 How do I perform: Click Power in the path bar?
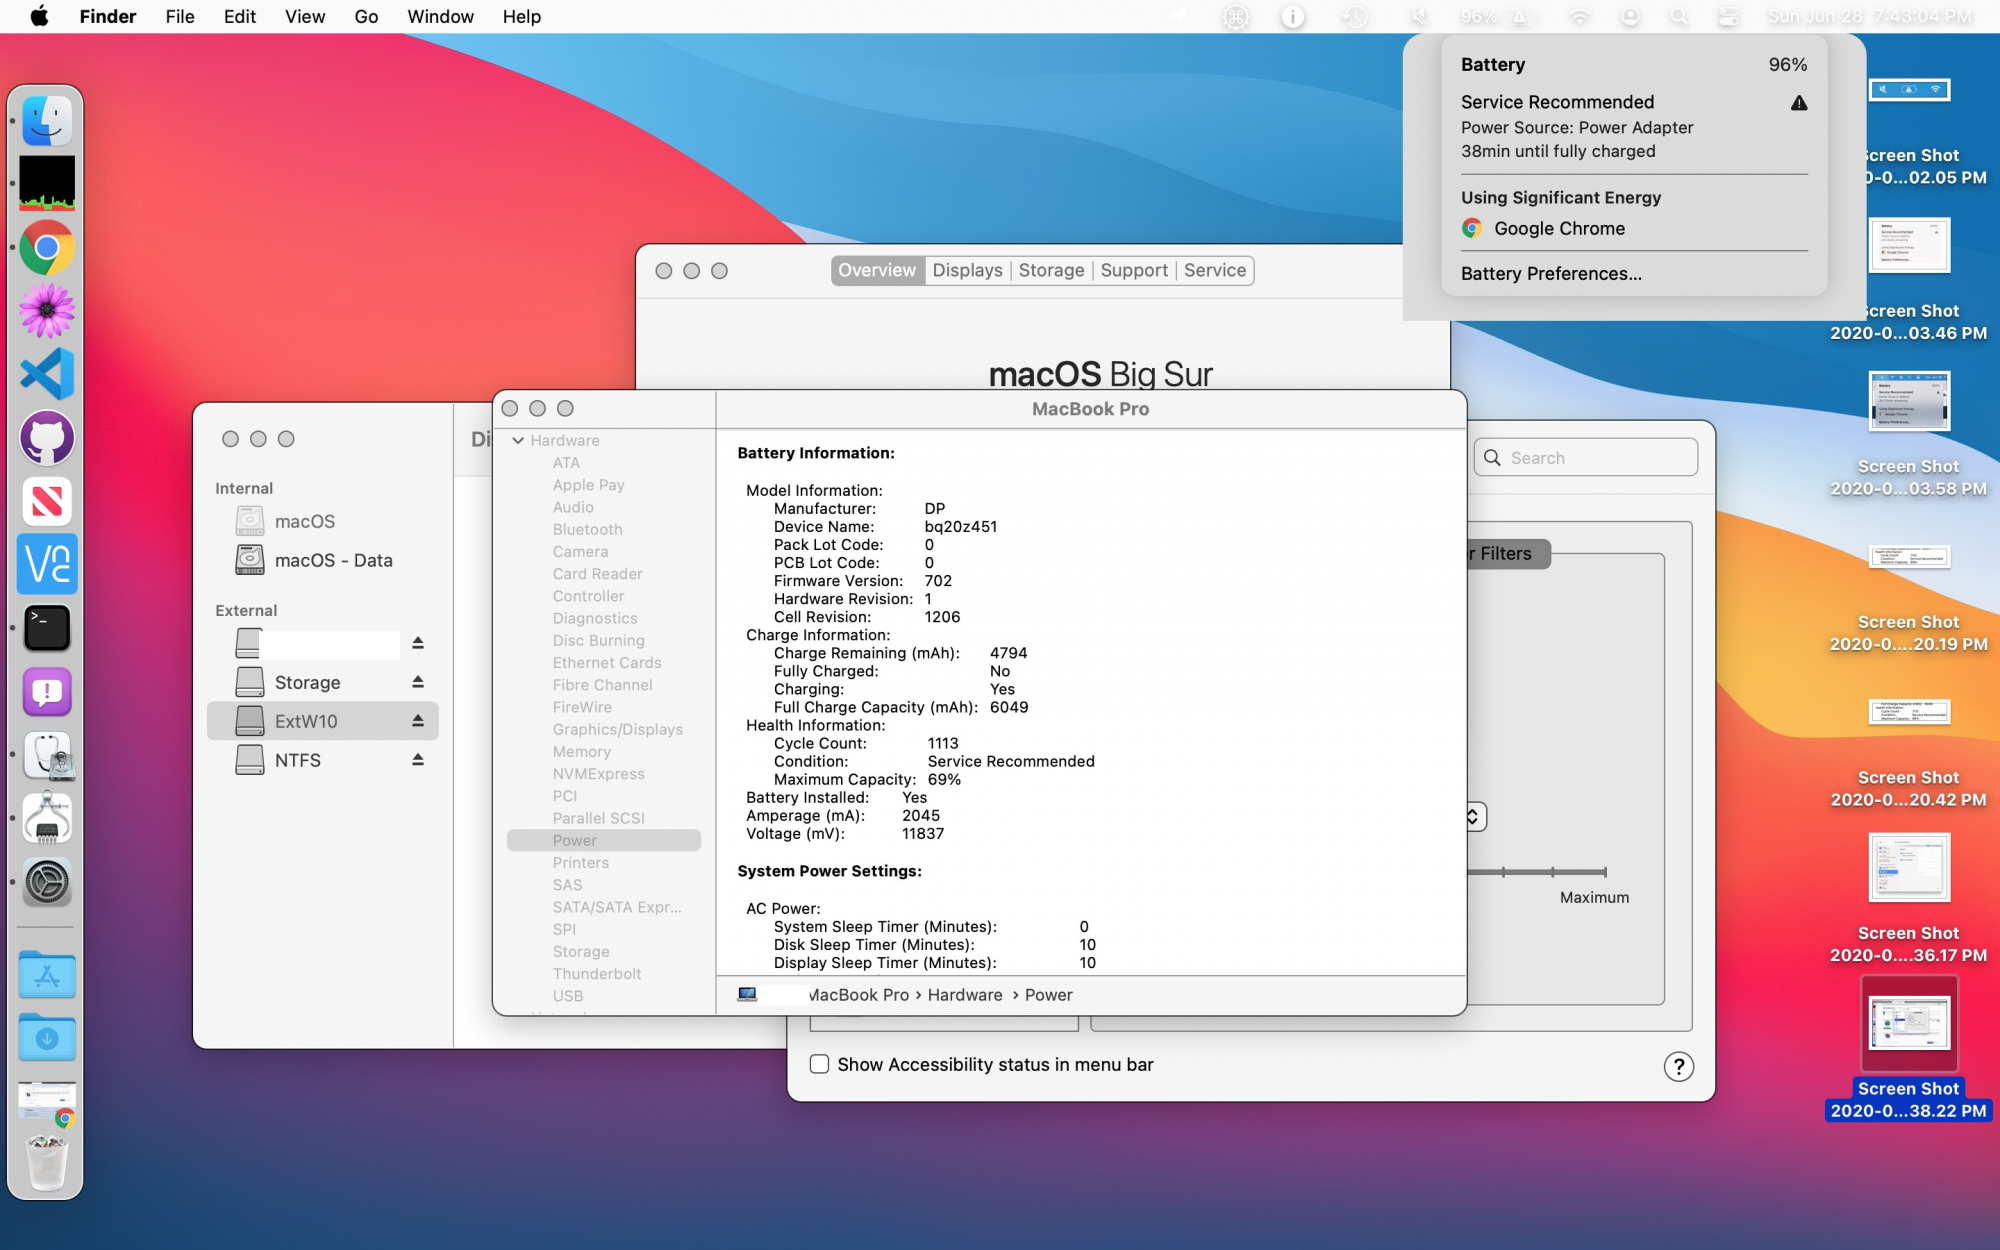click(x=1048, y=995)
